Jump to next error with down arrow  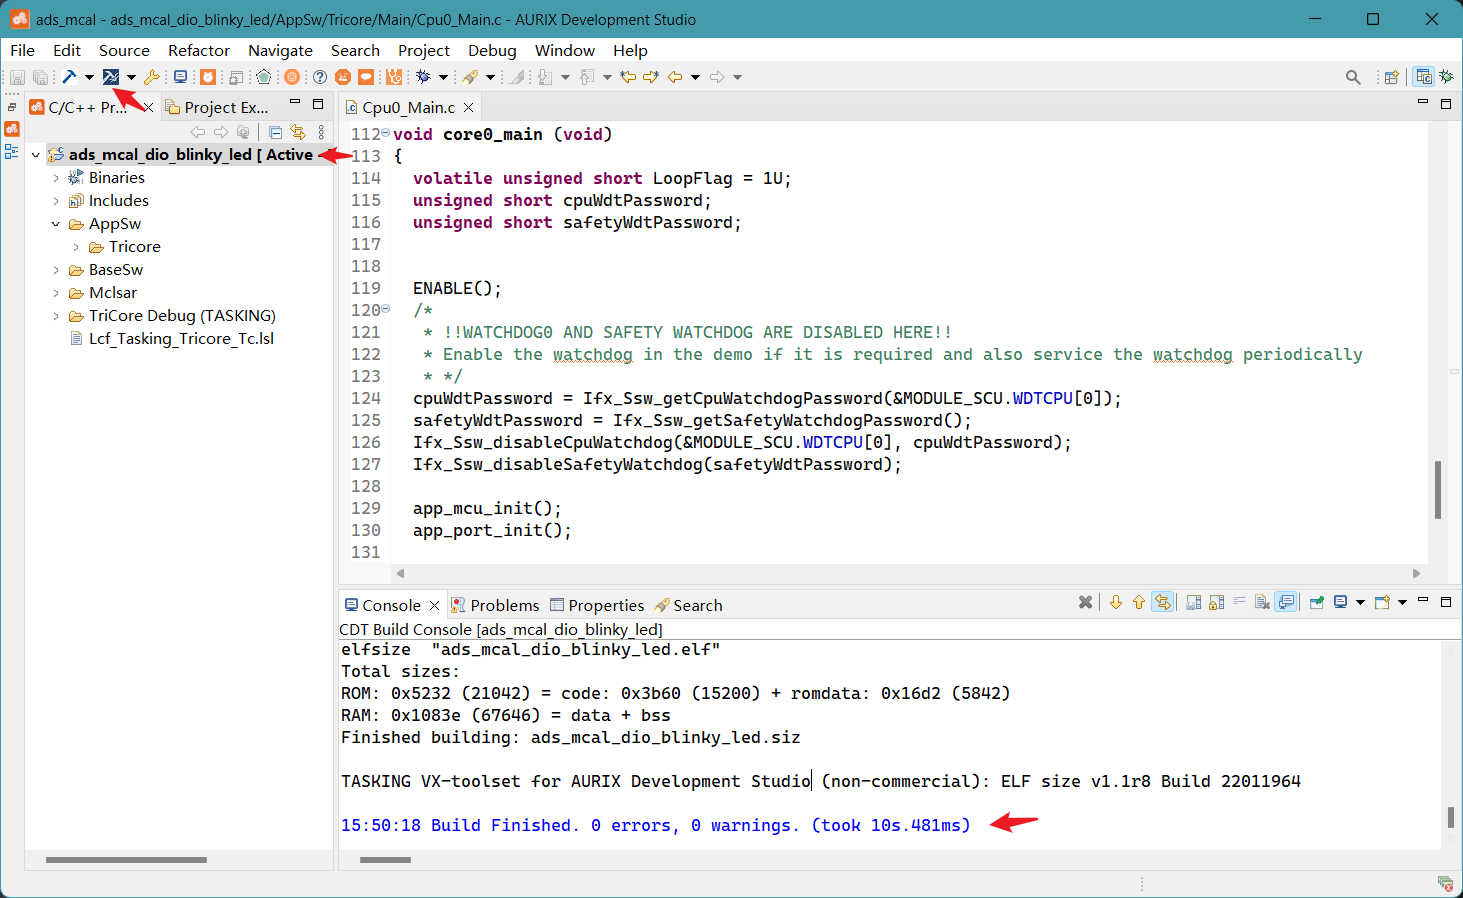[x=1116, y=602]
